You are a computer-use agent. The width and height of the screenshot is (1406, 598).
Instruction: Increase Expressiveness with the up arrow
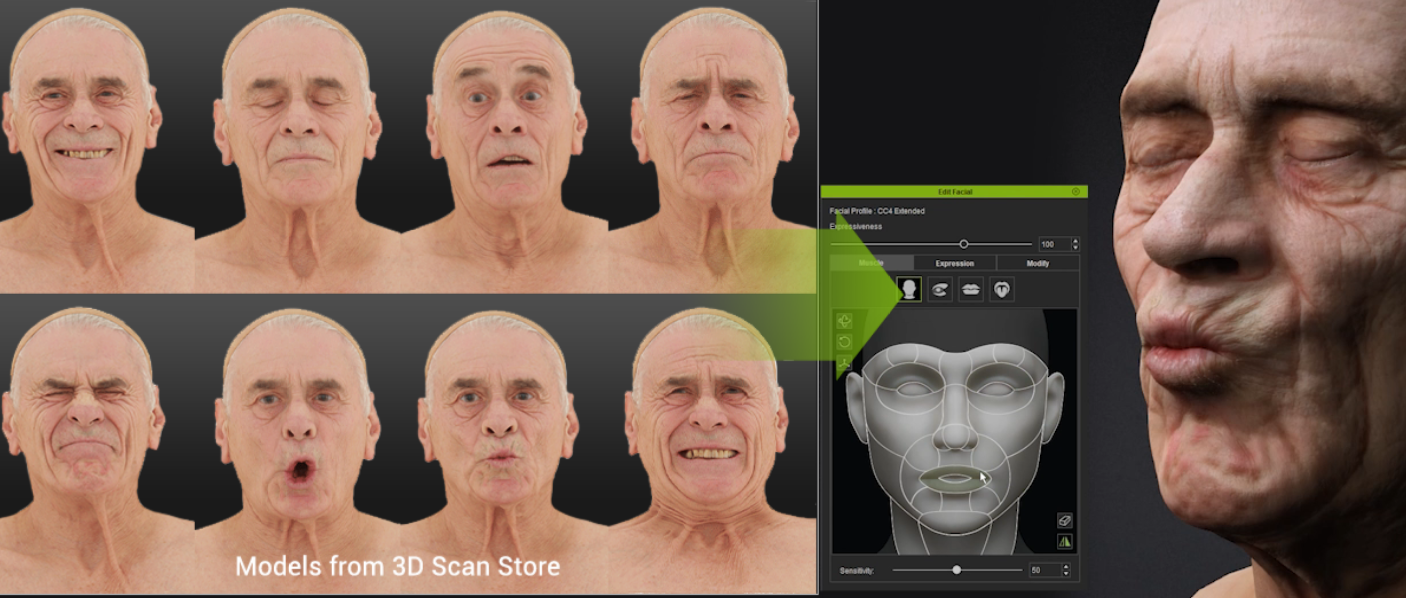coord(1075,241)
